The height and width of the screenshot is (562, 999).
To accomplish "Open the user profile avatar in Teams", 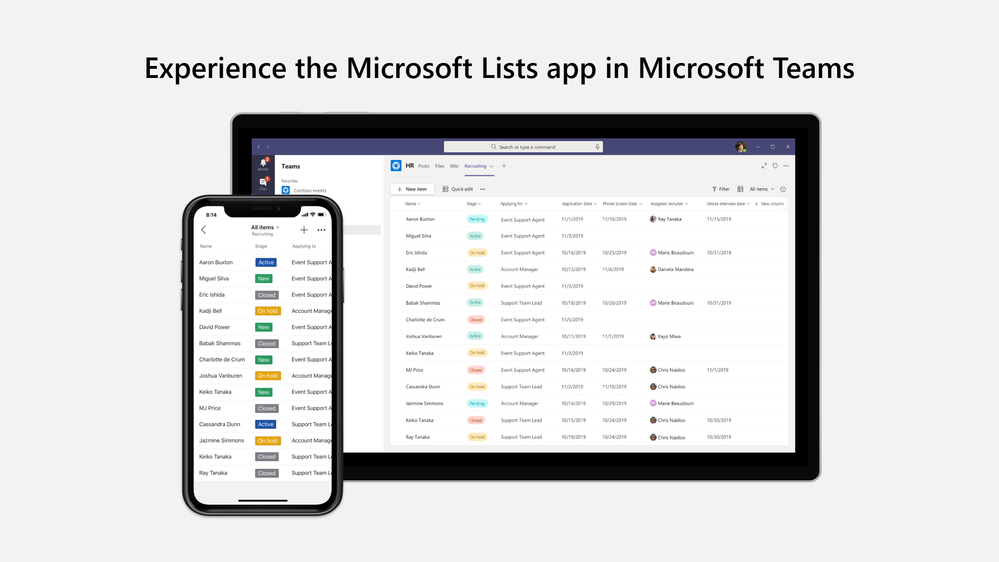I will click(740, 147).
